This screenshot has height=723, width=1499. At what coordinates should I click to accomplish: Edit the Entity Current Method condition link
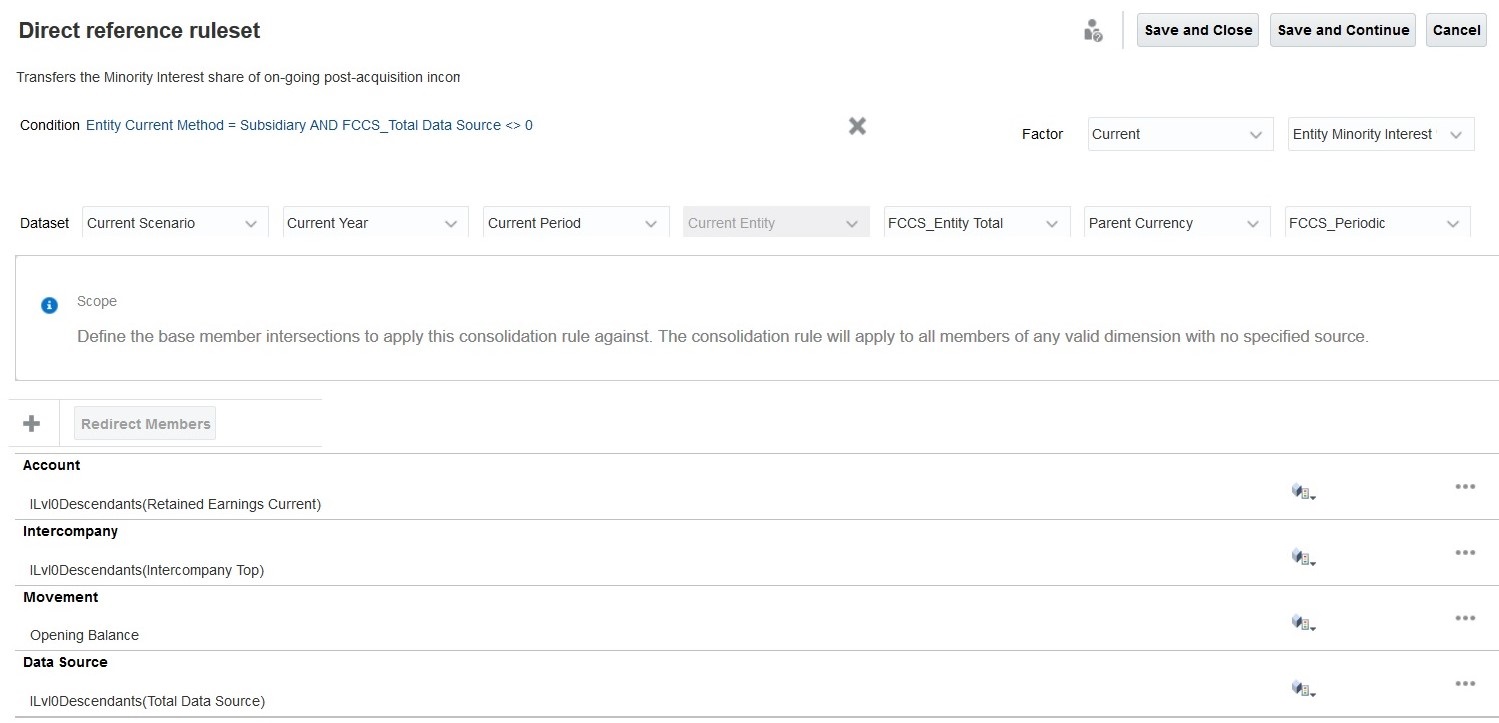click(x=309, y=126)
